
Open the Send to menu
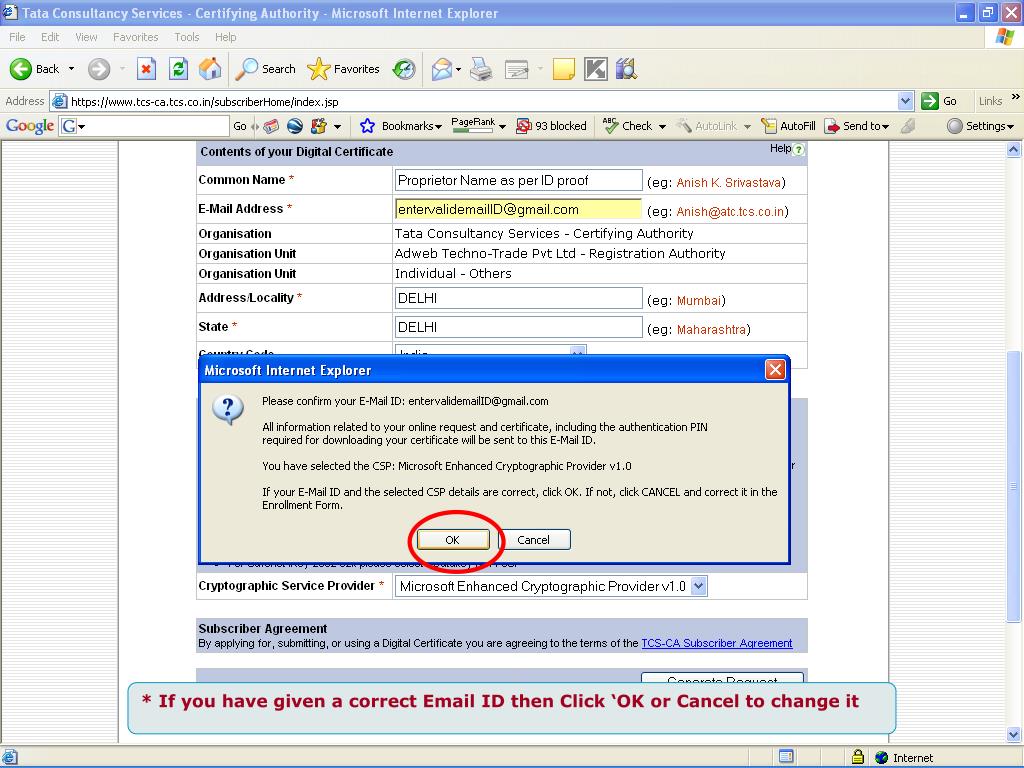[856, 126]
